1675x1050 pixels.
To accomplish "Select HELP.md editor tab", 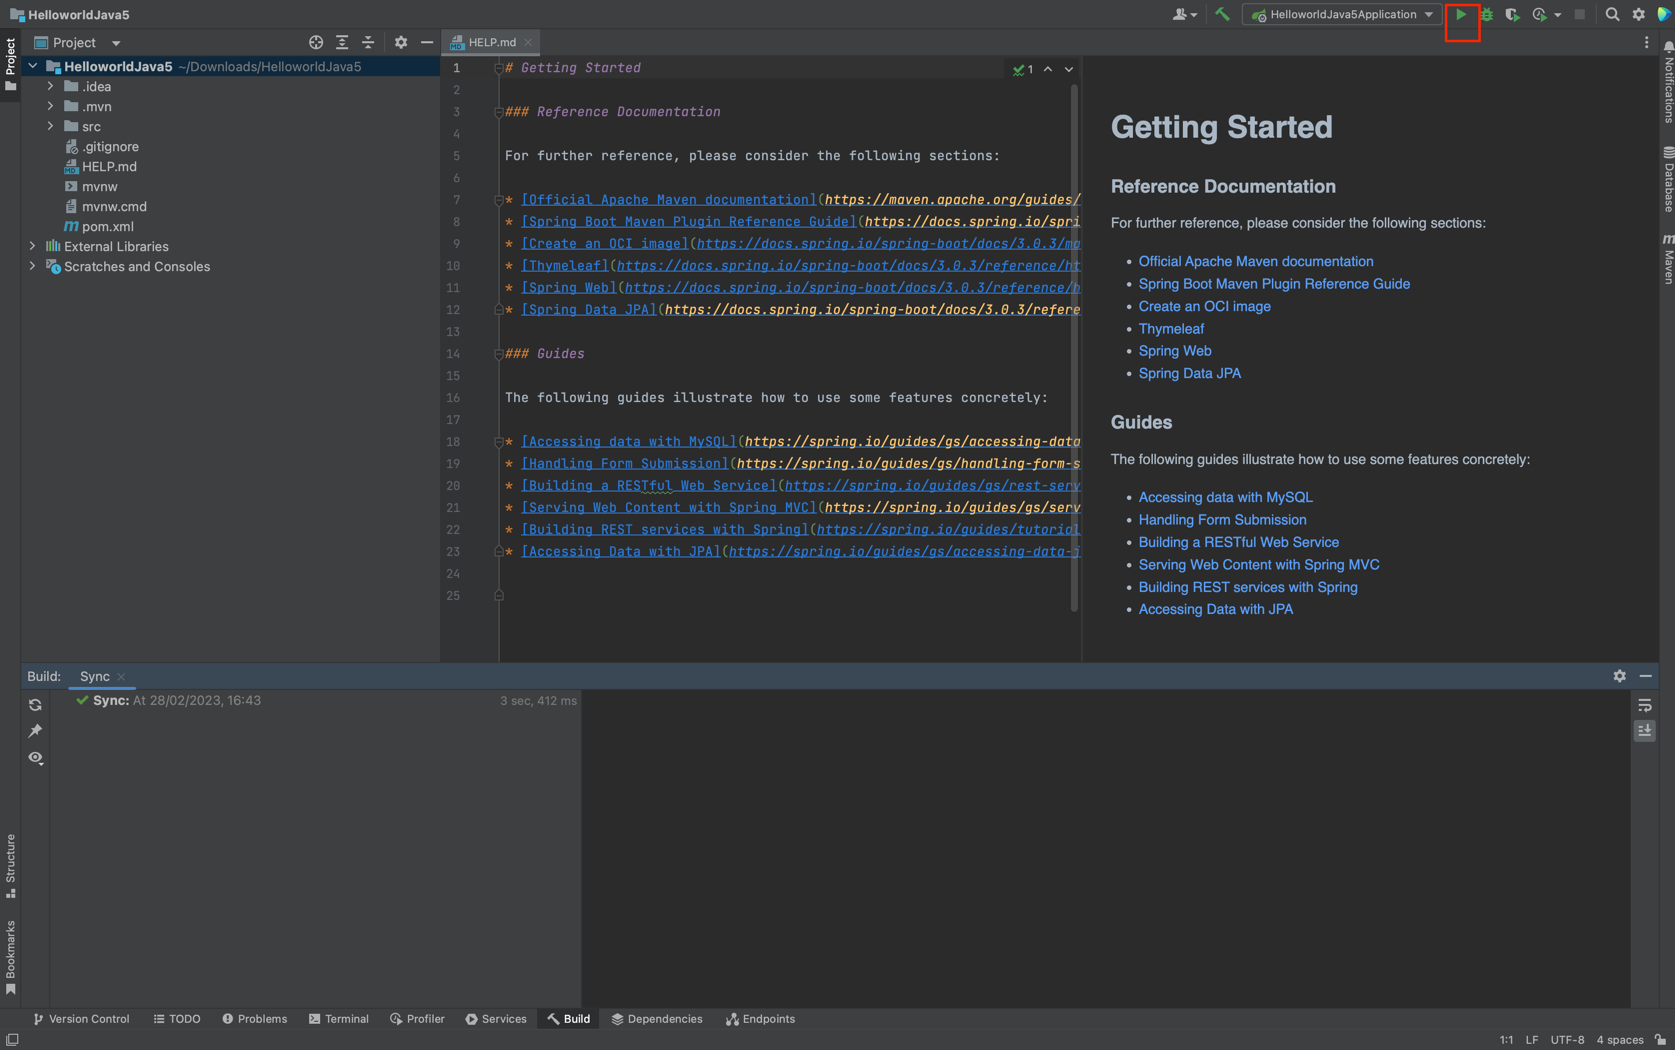I will pos(491,42).
